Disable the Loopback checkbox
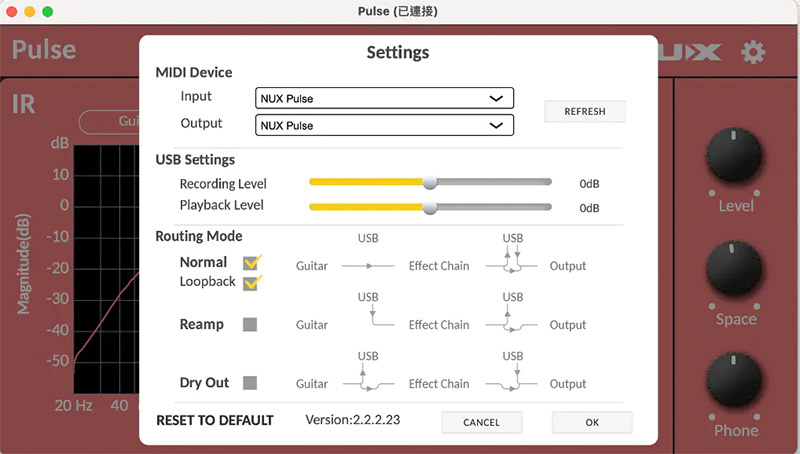Image resolution: width=800 pixels, height=454 pixels. (x=252, y=282)
